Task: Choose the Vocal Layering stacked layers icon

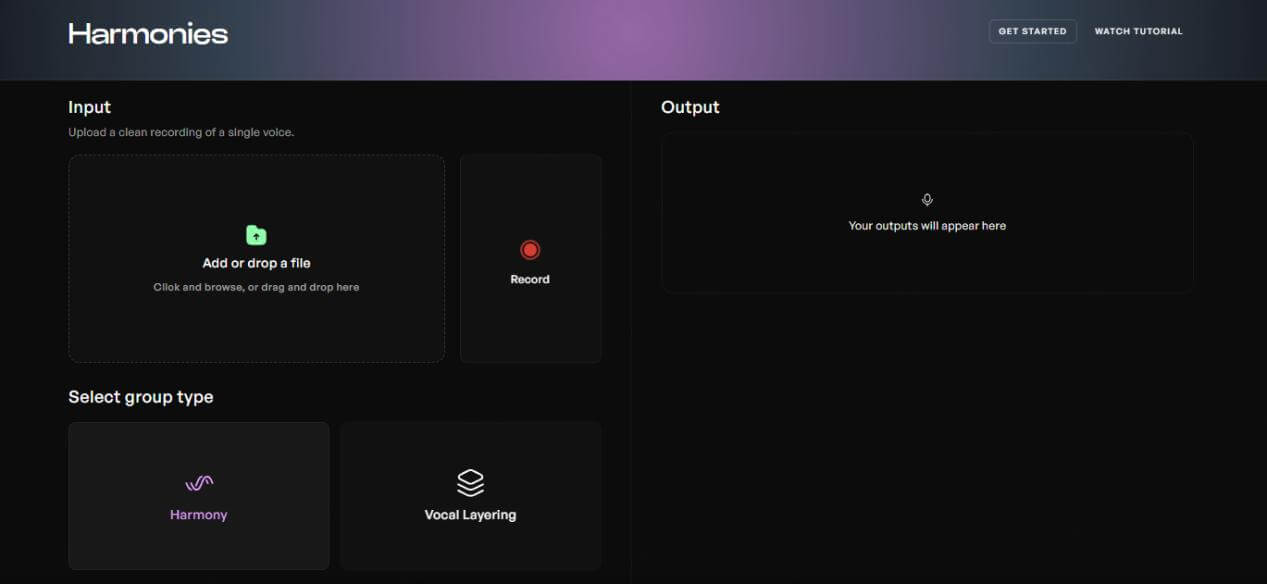Action: point(470,483)
